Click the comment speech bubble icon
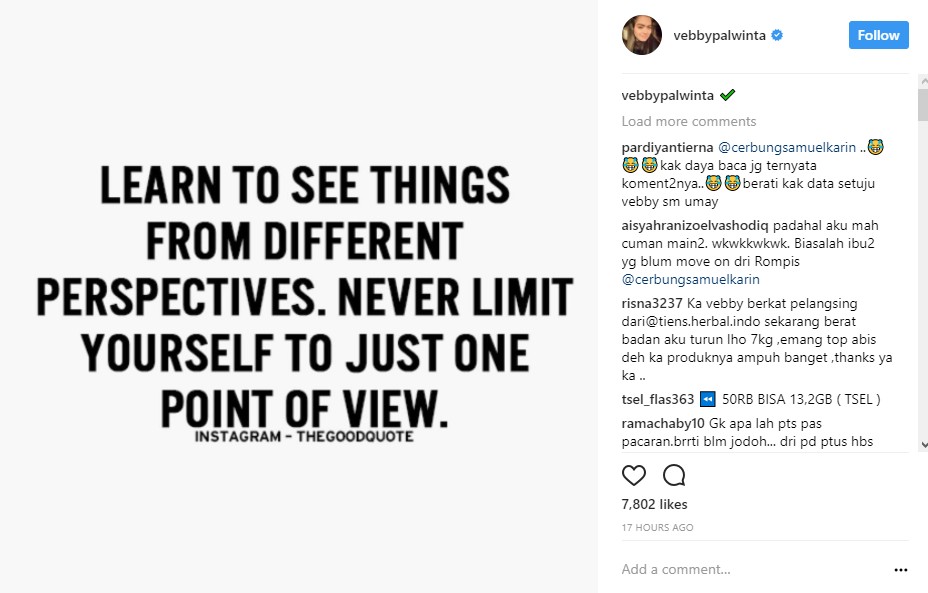This screenshot has height=593, width=928. click(x=674, y=475)
